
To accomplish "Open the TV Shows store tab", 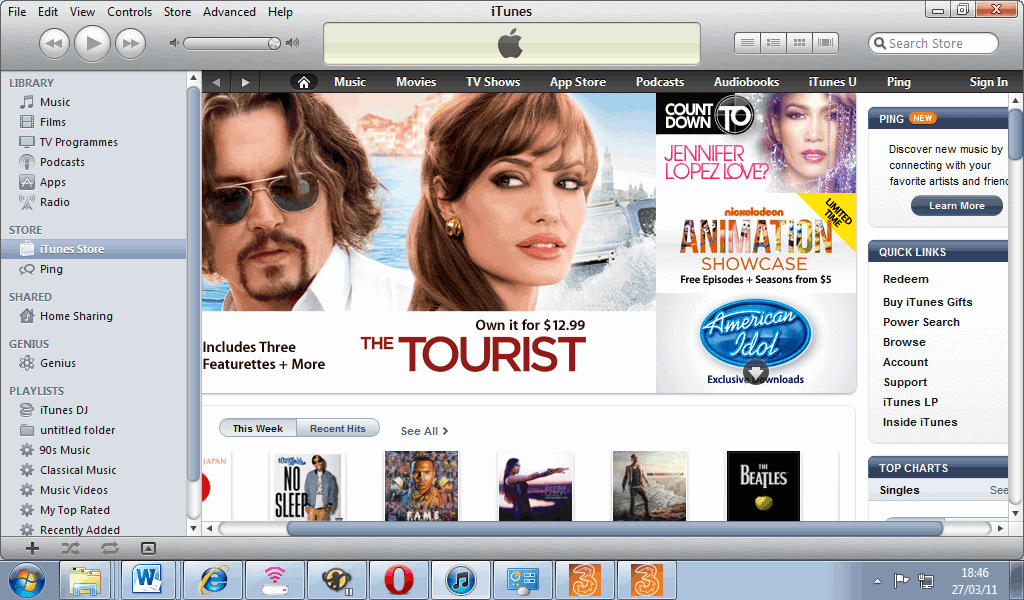I will coord(493,82).
